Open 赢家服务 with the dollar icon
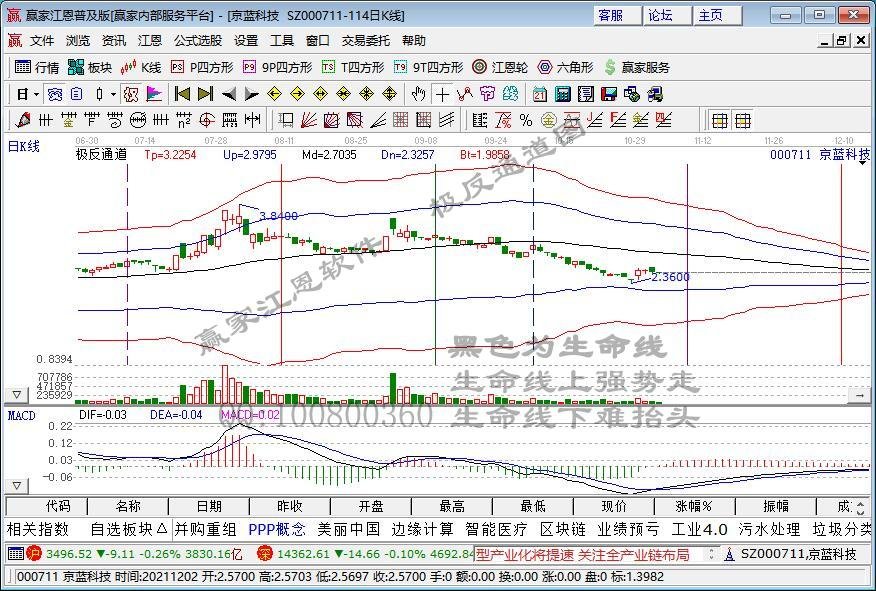The image size is (876, 591). coord(637,68)
